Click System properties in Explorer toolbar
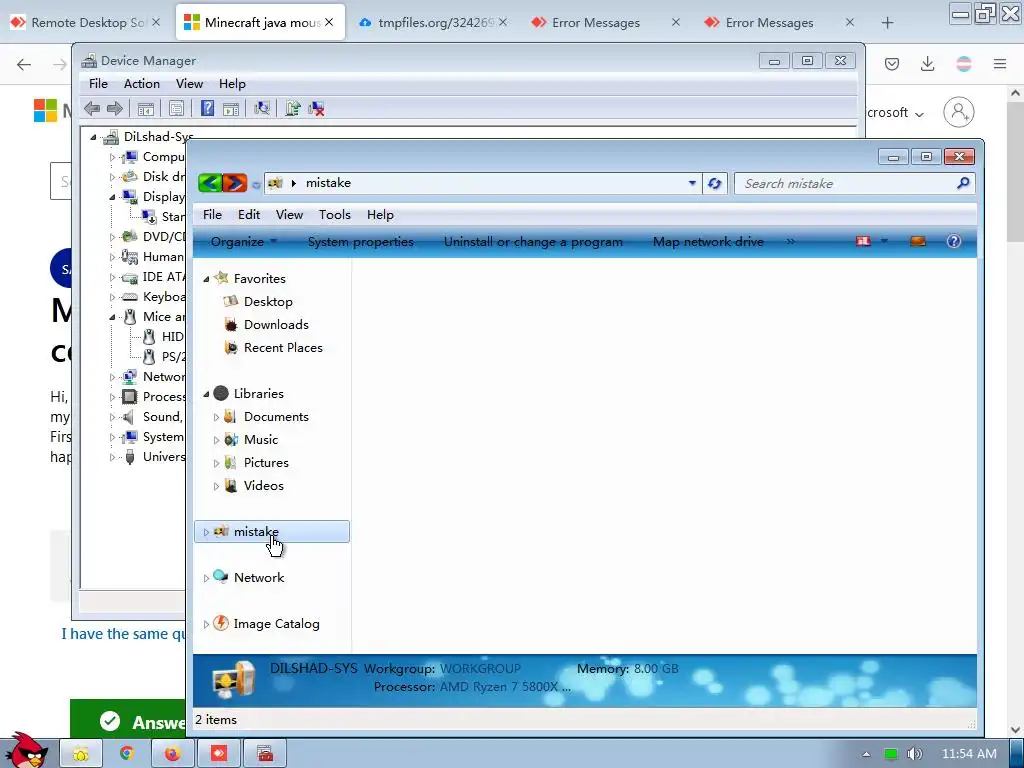Screen dimensions: 1024x768 pos(360,242)
